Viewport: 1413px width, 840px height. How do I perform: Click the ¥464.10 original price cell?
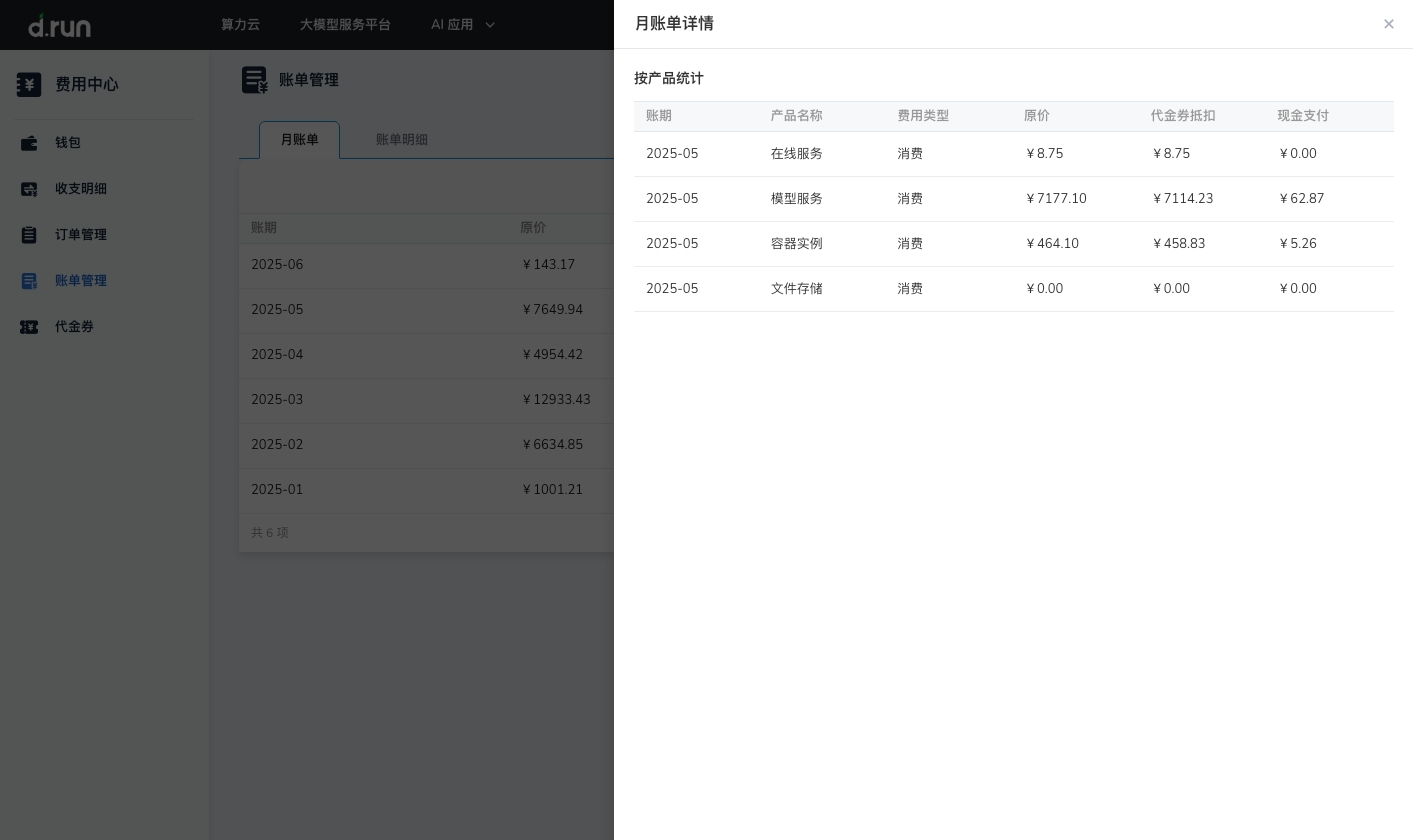1052,244
